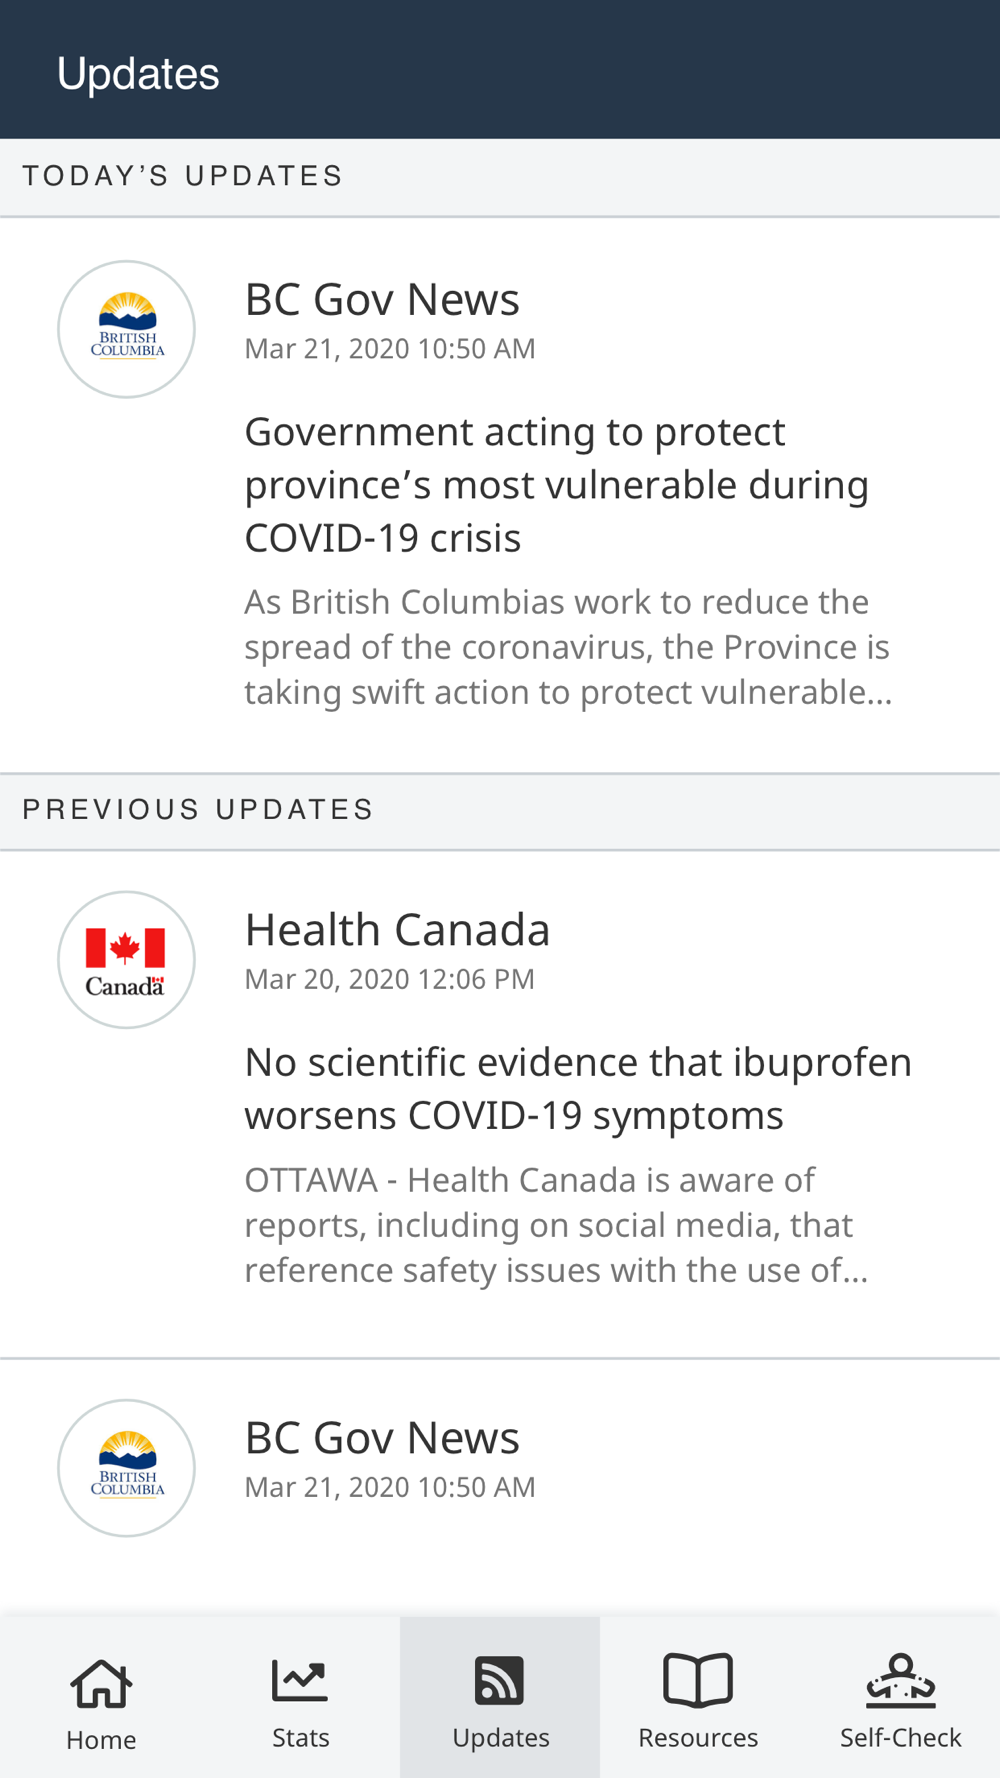Viewport: 1000px width, 1778px height.
Task: Tap the Health Canada flag logo
Action: click(126, 960)
